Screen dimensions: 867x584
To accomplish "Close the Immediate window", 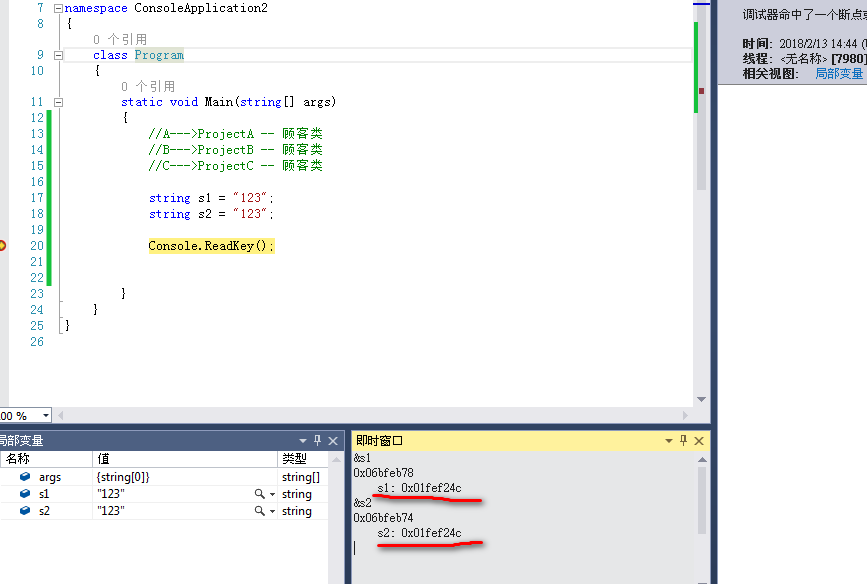I will [x=699, y=441].
